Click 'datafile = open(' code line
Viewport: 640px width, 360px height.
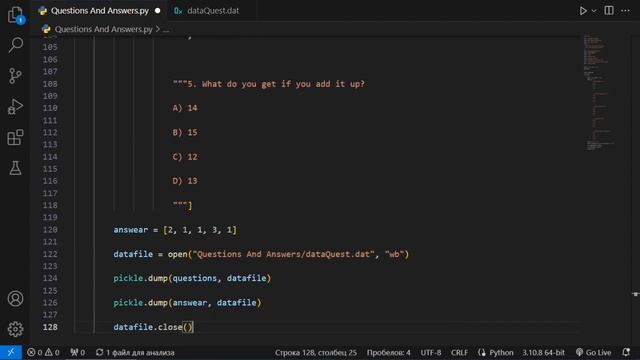[x=261, y=254]
